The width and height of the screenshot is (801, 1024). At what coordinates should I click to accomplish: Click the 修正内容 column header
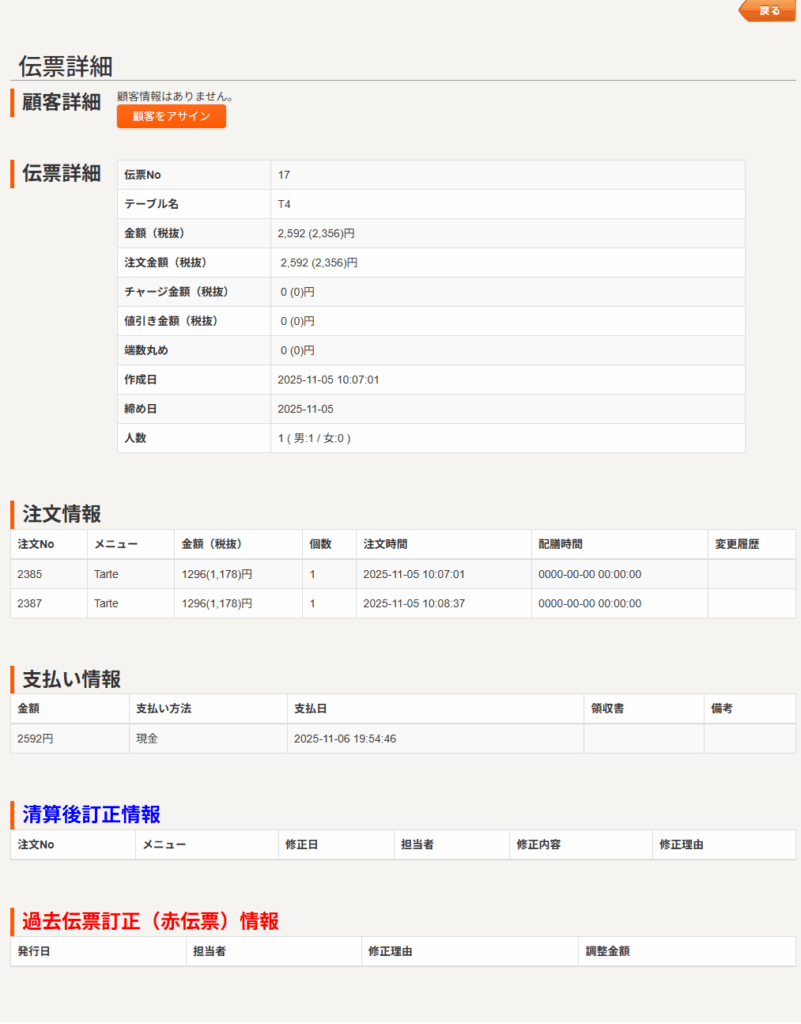point(538,844)
